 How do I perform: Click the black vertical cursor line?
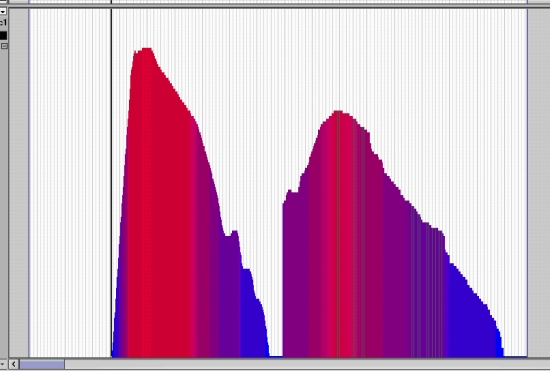(112, 182)
